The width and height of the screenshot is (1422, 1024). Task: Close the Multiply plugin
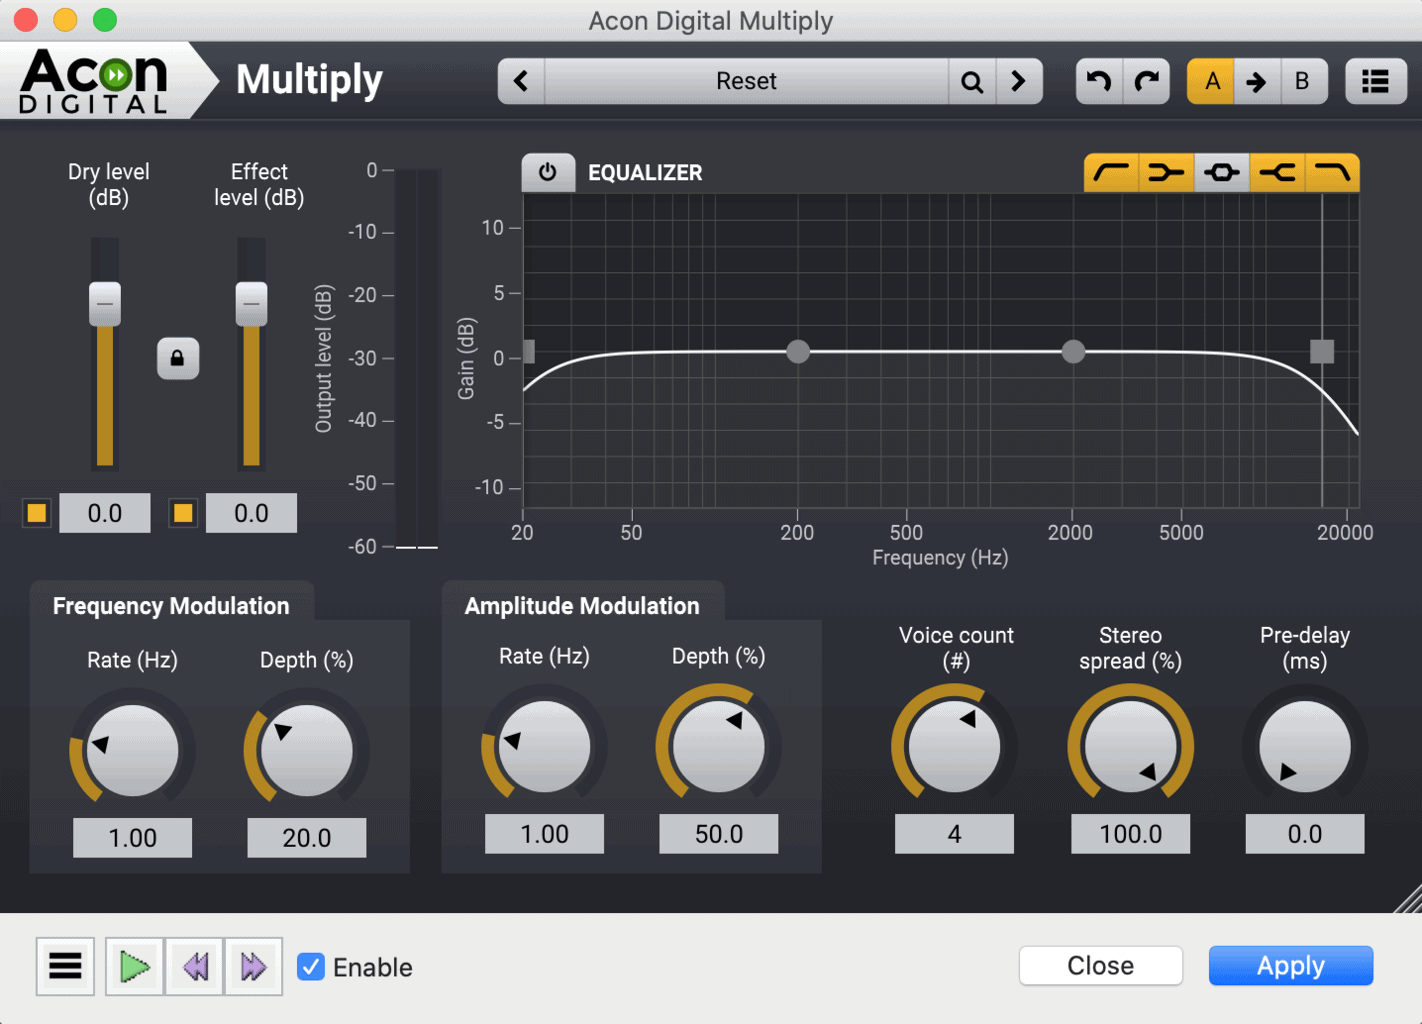[1100, 965]
